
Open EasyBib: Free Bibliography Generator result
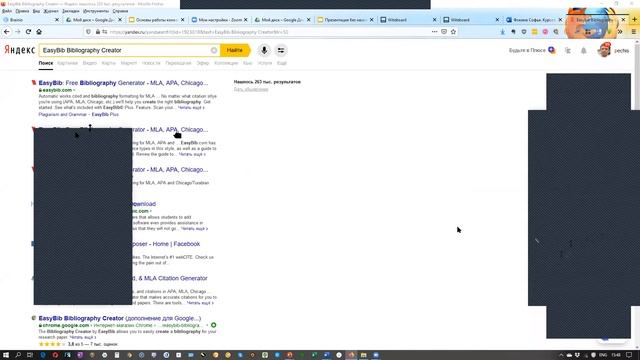123,83
